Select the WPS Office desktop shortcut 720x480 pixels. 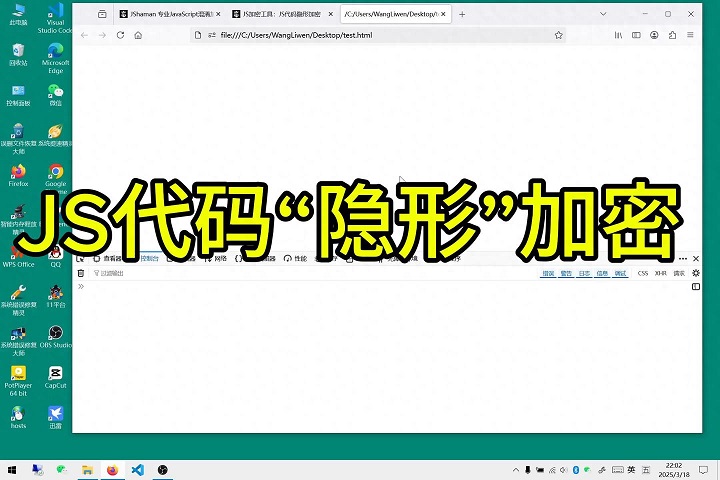tap(18, 258)
